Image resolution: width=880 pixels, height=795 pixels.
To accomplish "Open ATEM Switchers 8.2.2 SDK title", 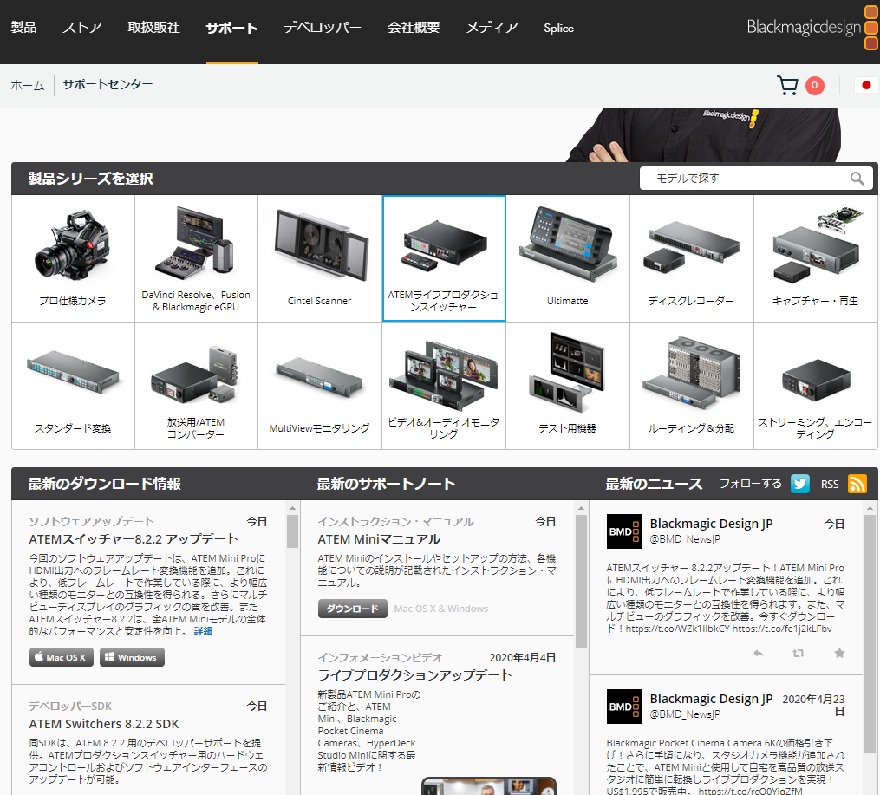I will [104, 724].
